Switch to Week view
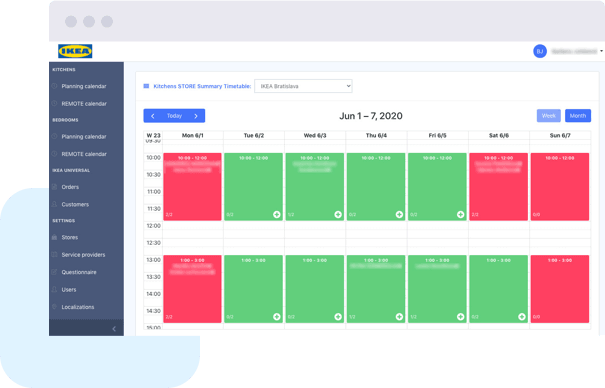This screenshot has width=605, height=388. point(549,116)
